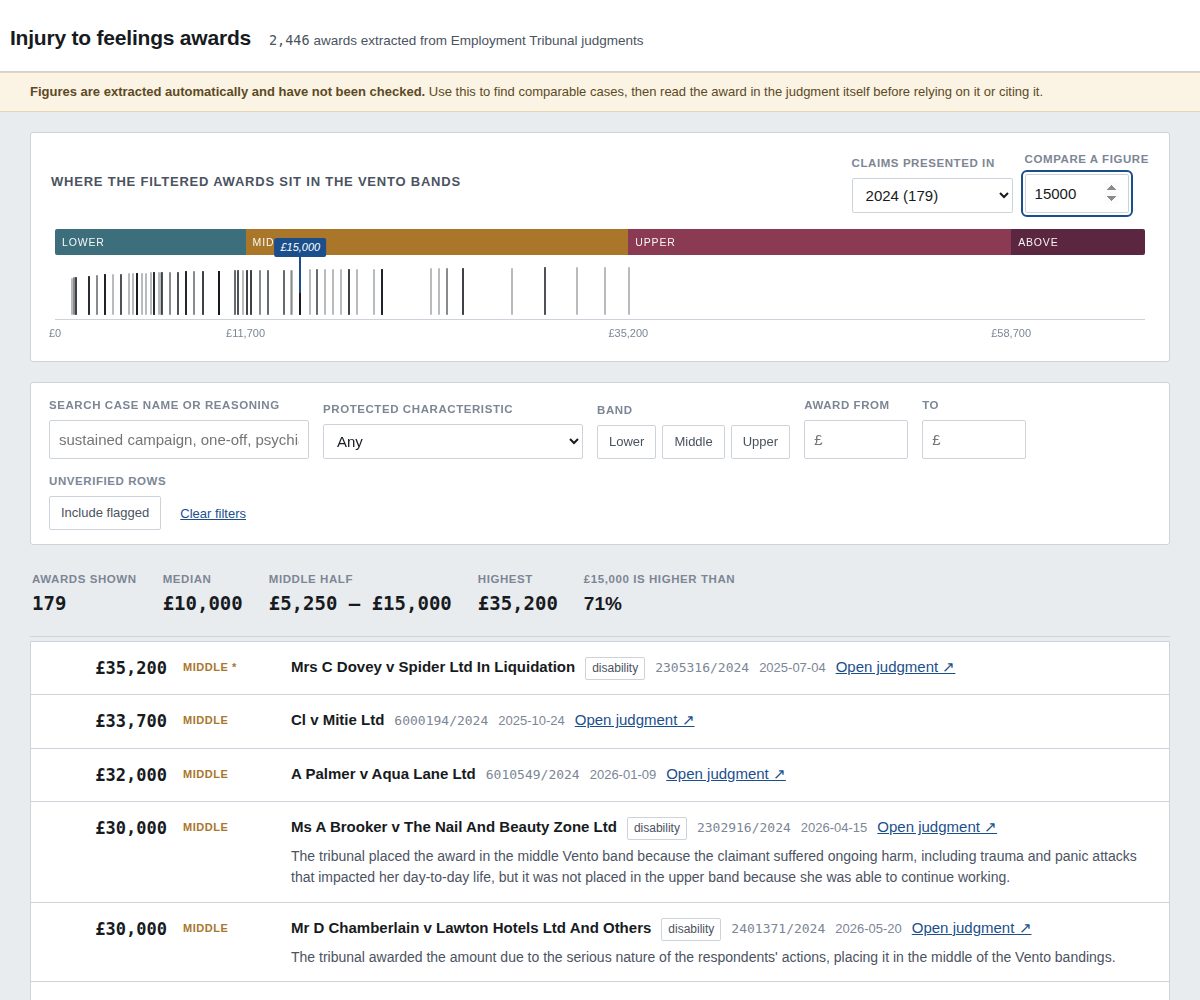Click the disability tag on the Dovey row

[615, 667]
